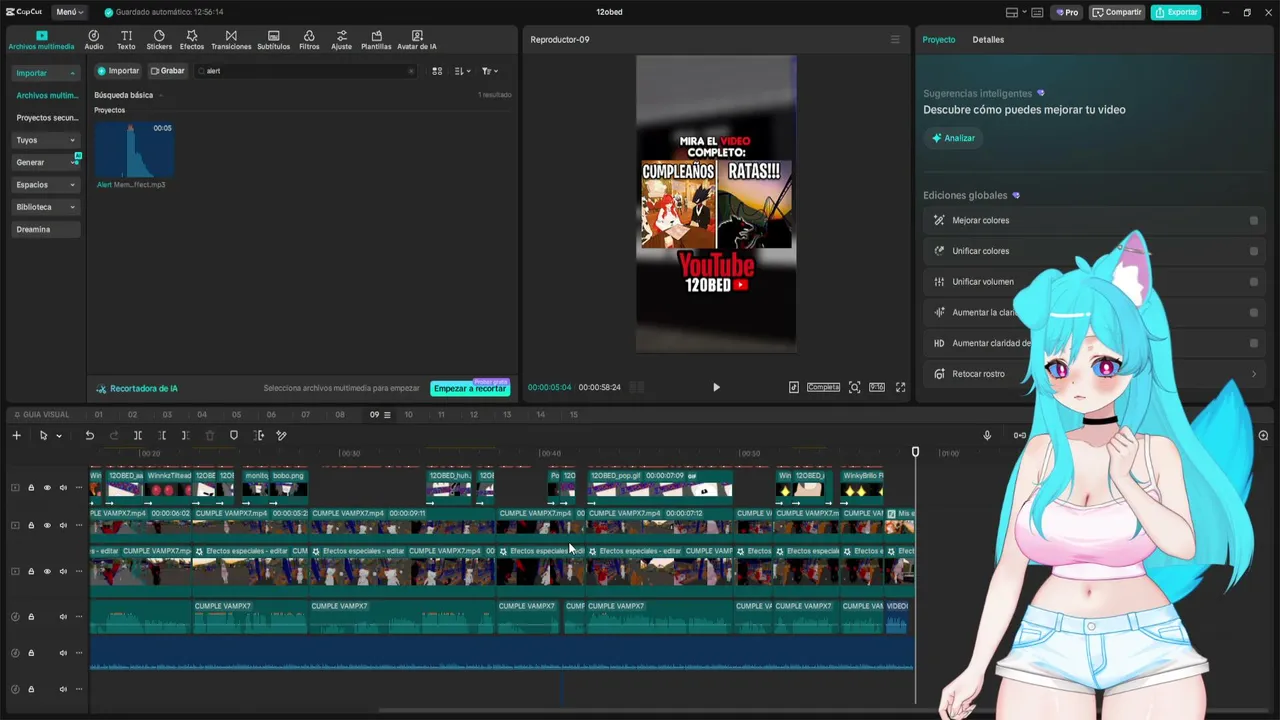The width and height of the screenshot is (1280, 720).
Task: Expand the Retocar rostro options
Action: [1254, 374]
